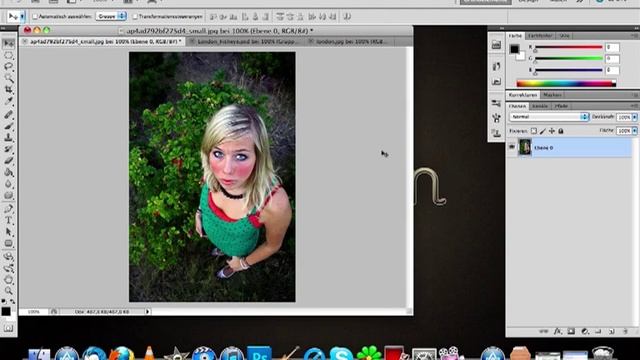Click the auto-align layers icon in options bar
Image resolution: width=640 pixels, height=360 pixels.
pos(347,17)
